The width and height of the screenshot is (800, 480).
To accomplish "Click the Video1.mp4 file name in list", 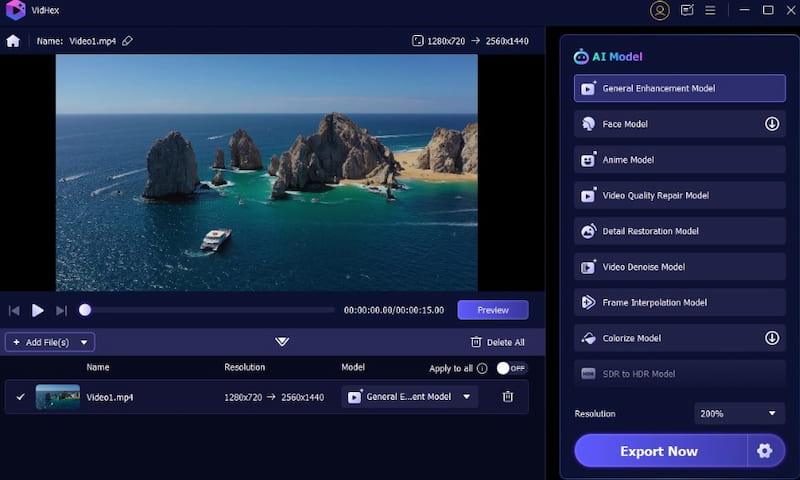I will tap(110, 397).
